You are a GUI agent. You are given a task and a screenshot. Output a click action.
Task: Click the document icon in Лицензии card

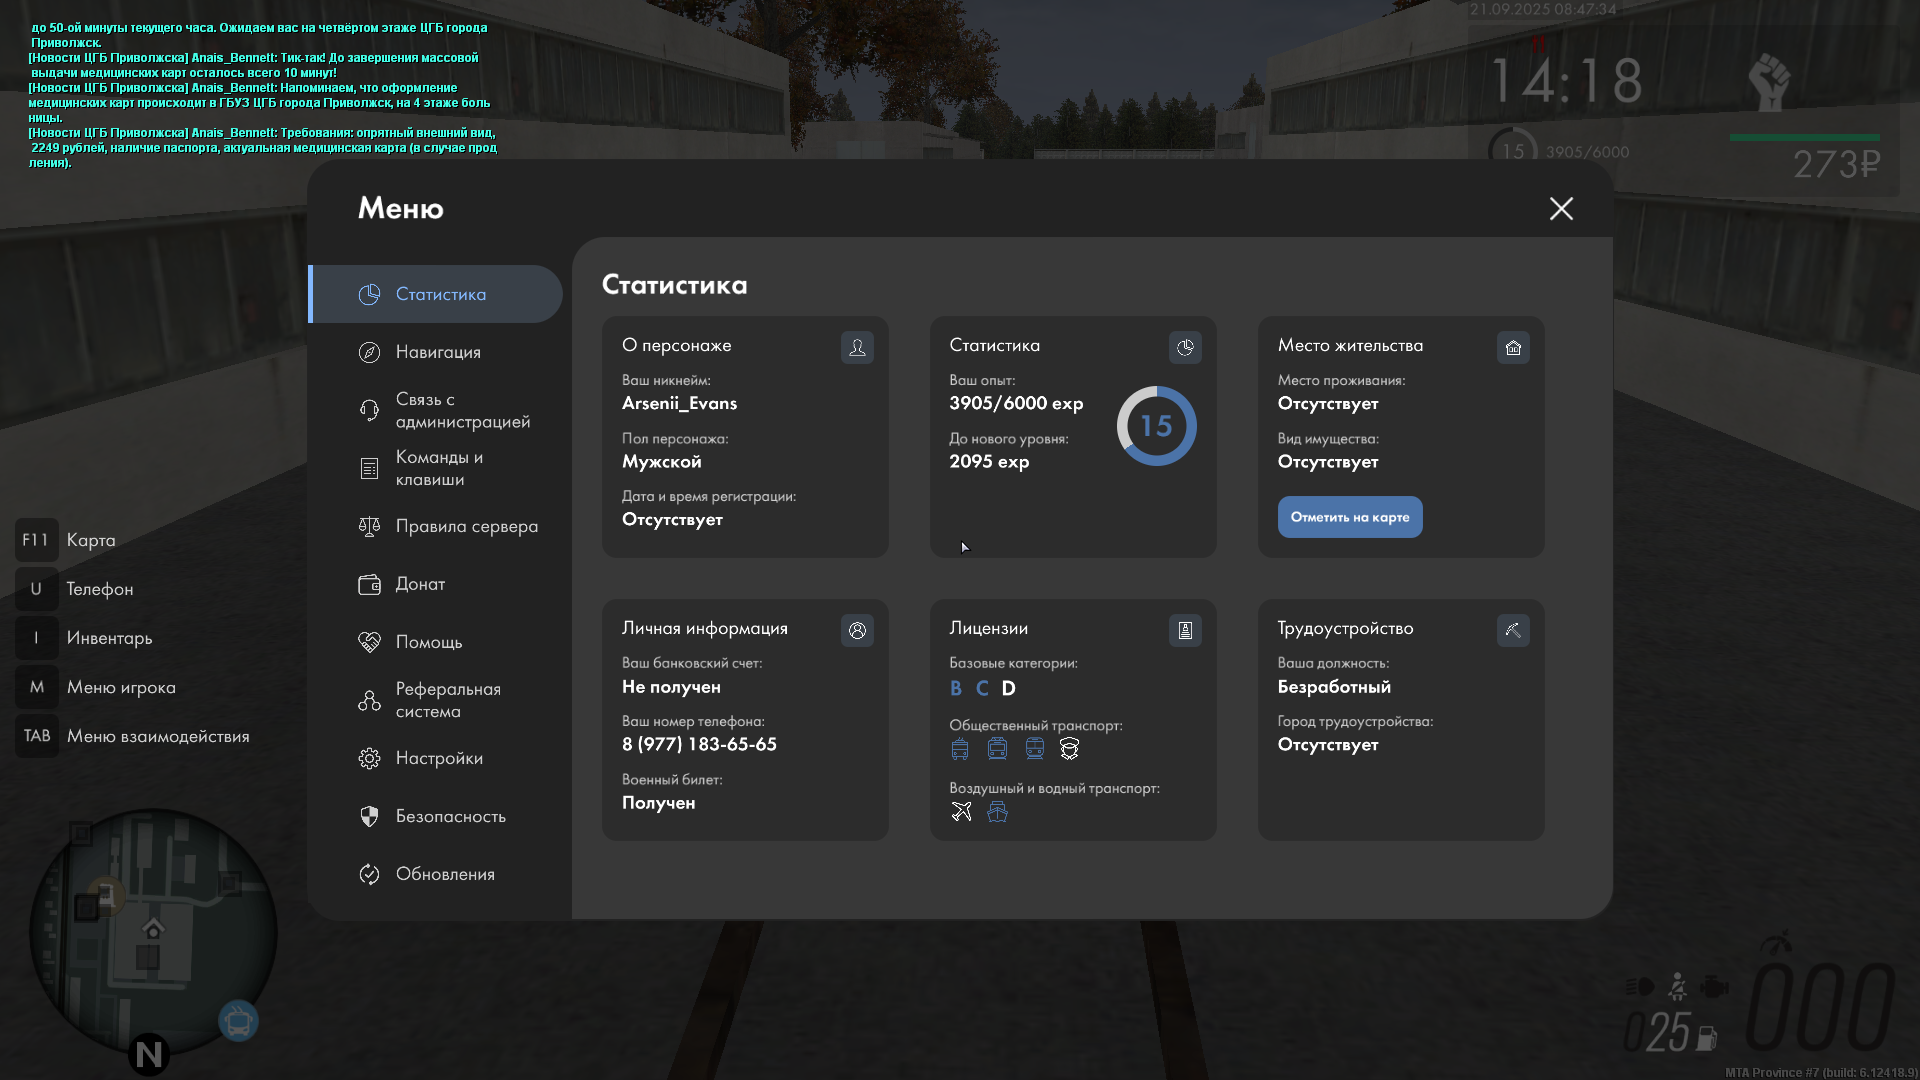coord(1185,631)
